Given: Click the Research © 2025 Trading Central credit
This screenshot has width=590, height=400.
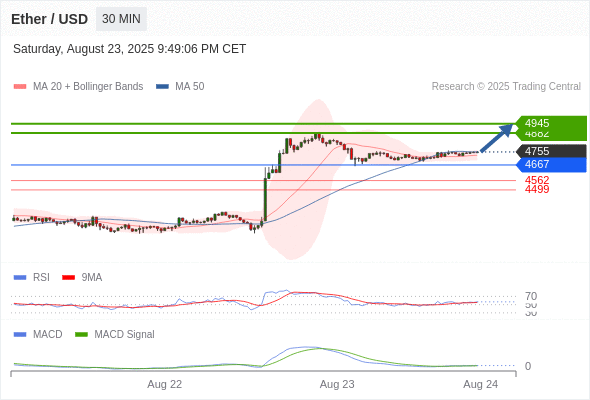Looking at the screenshot, I should (506, 87).
